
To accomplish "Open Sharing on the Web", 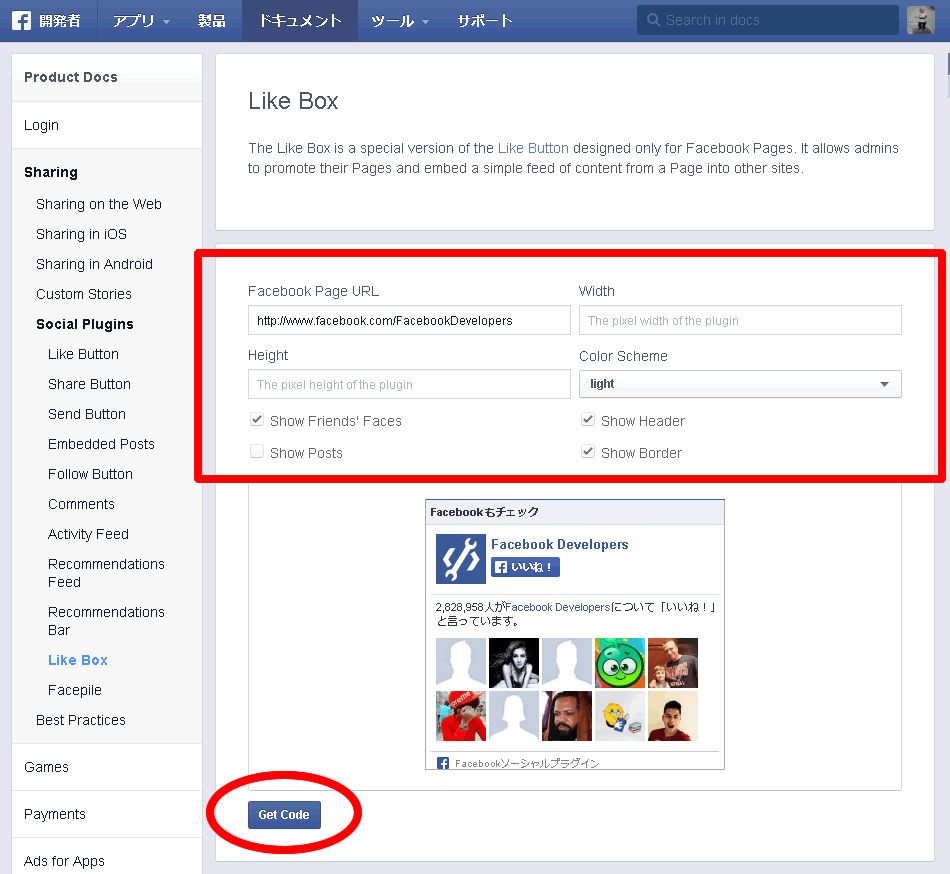I will click(99, 204).
